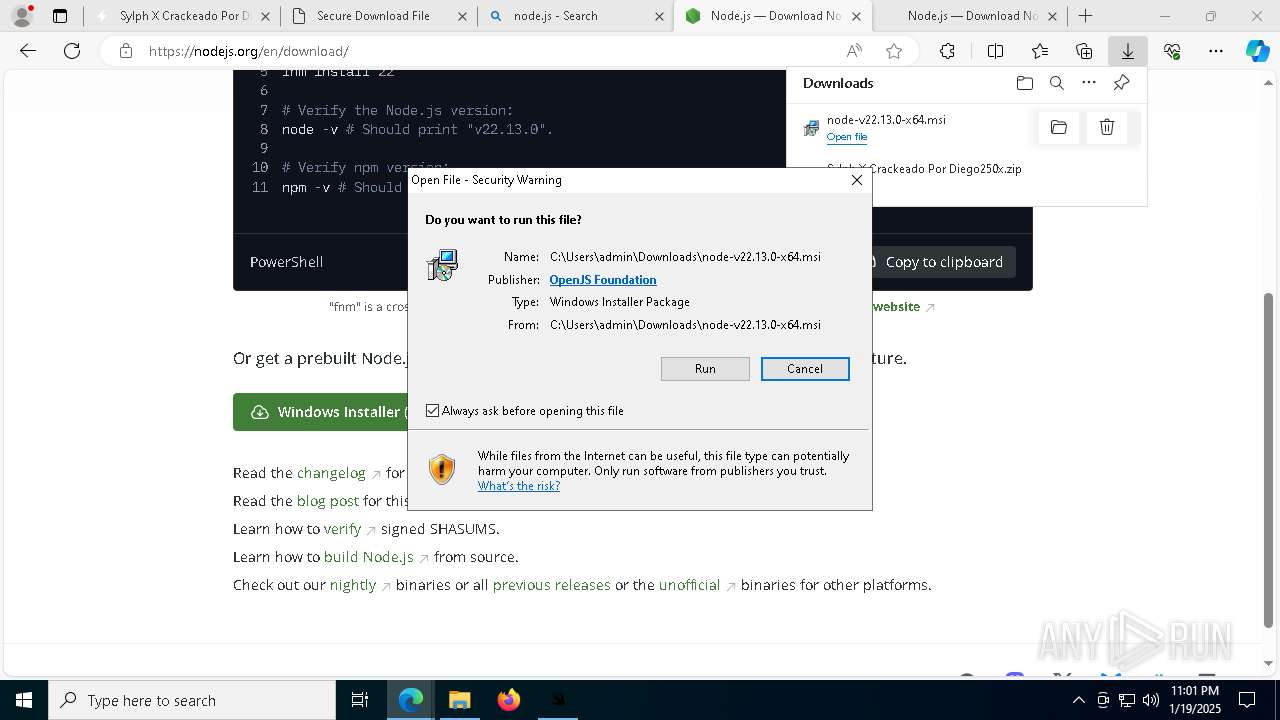The image size is (1280, 720).
Task: Open the notification center icon
Action: coord(1247,700)
